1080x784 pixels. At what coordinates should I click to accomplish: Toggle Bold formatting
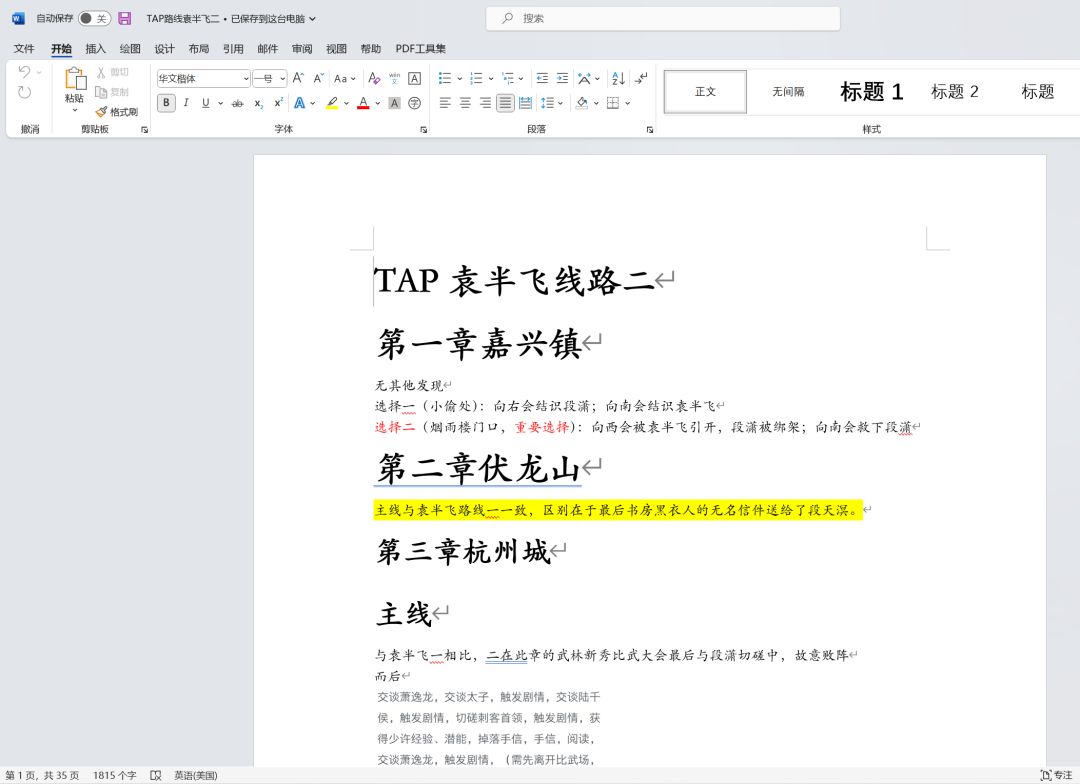[166, 102]
